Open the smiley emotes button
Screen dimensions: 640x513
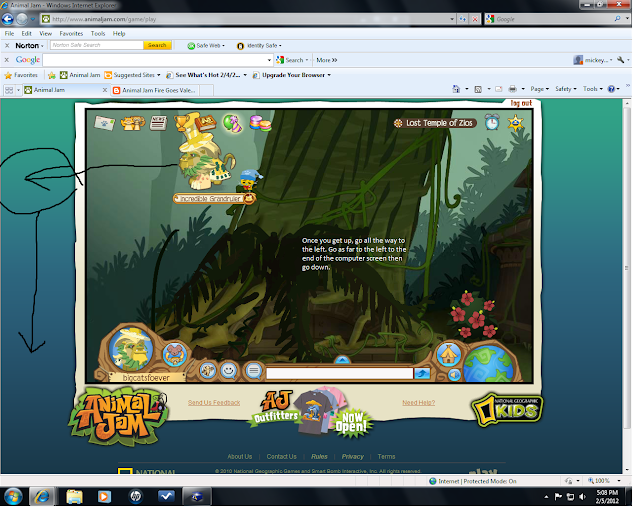pos(229,371)
